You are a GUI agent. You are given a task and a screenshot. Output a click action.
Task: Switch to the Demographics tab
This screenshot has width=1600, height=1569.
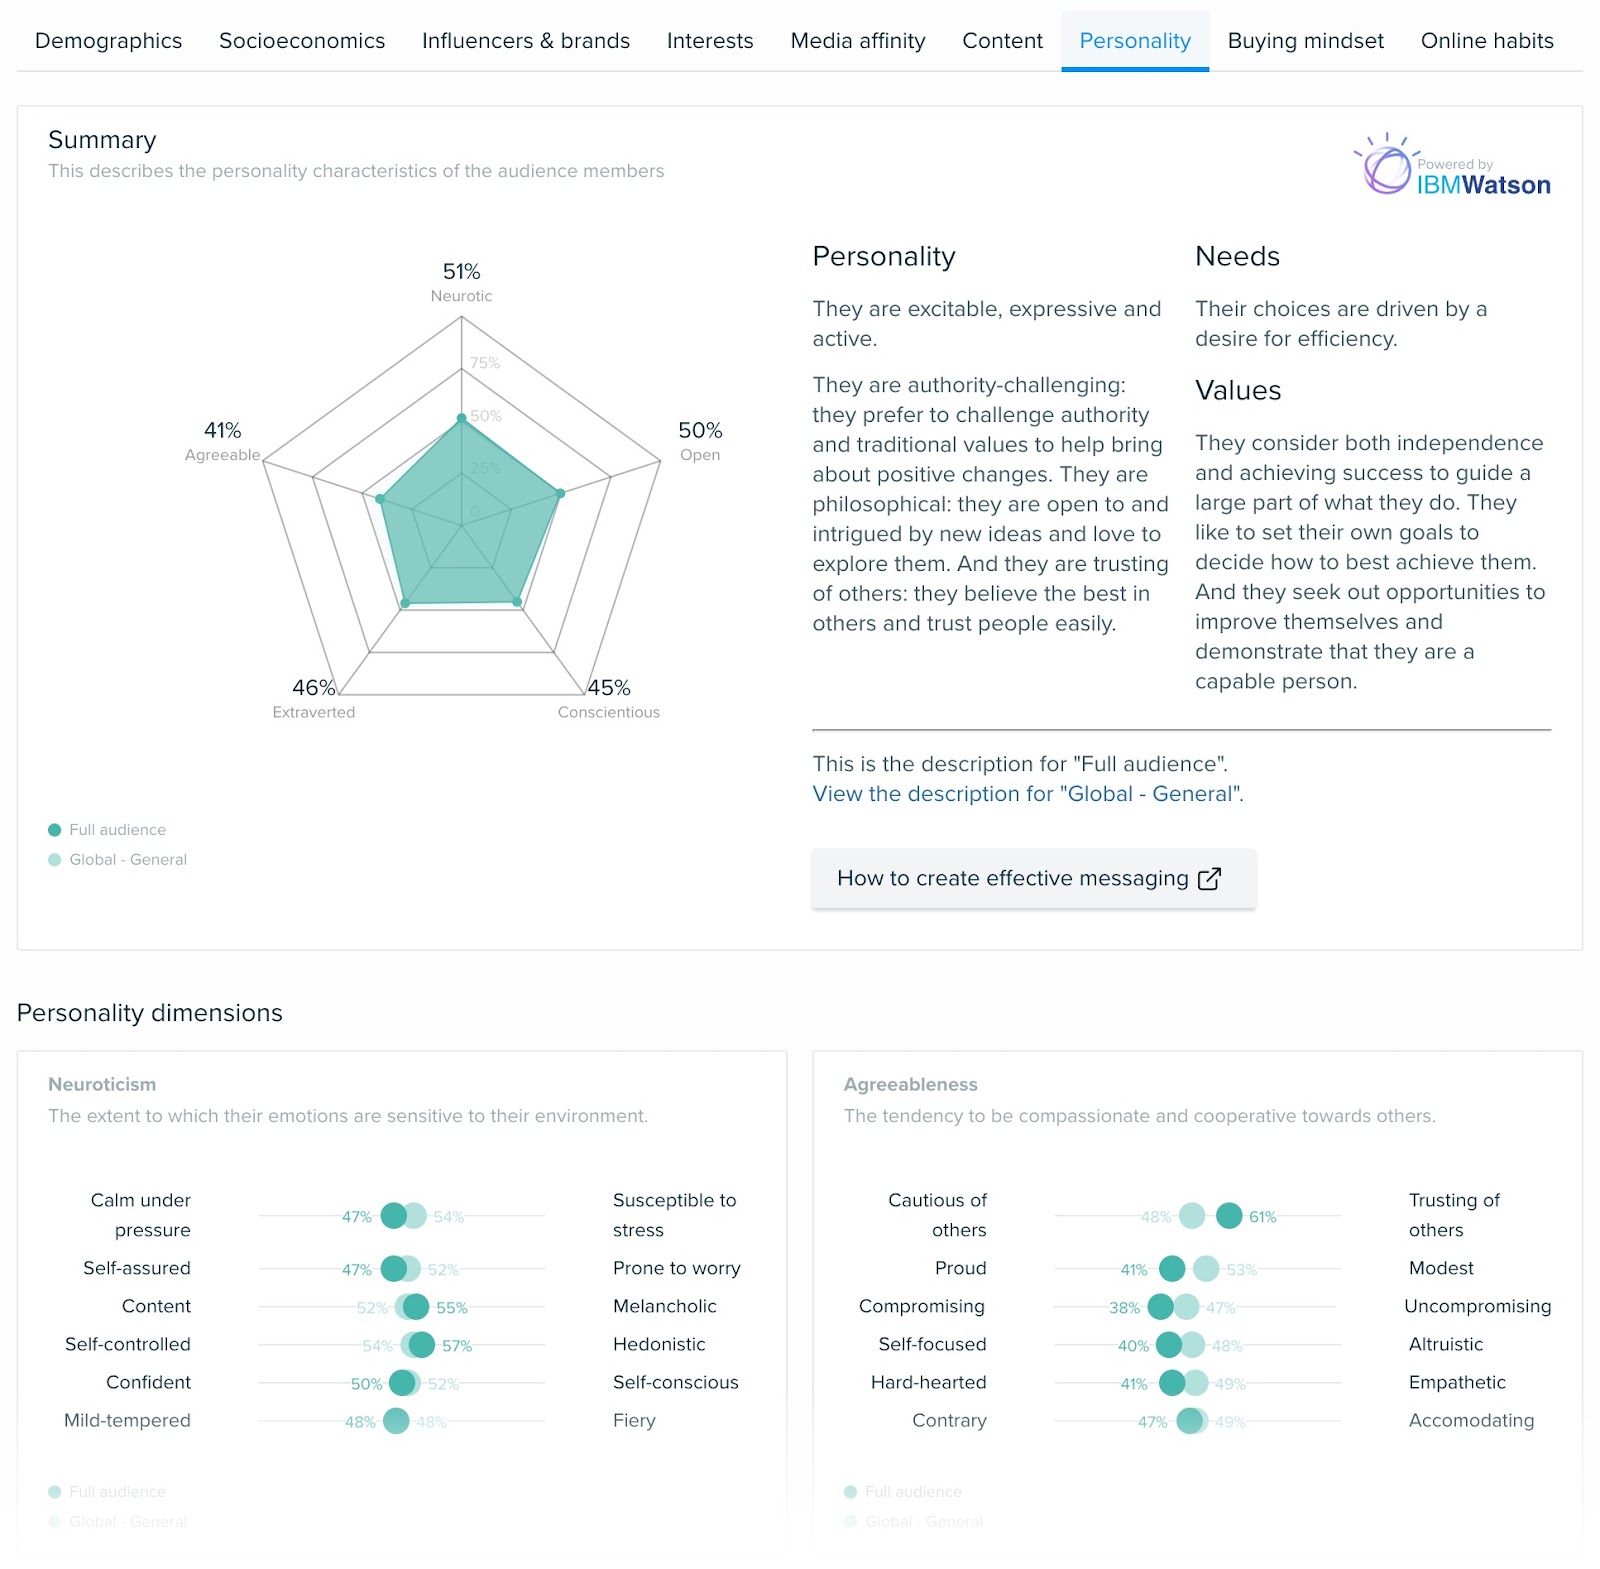(x=107, y=41)
